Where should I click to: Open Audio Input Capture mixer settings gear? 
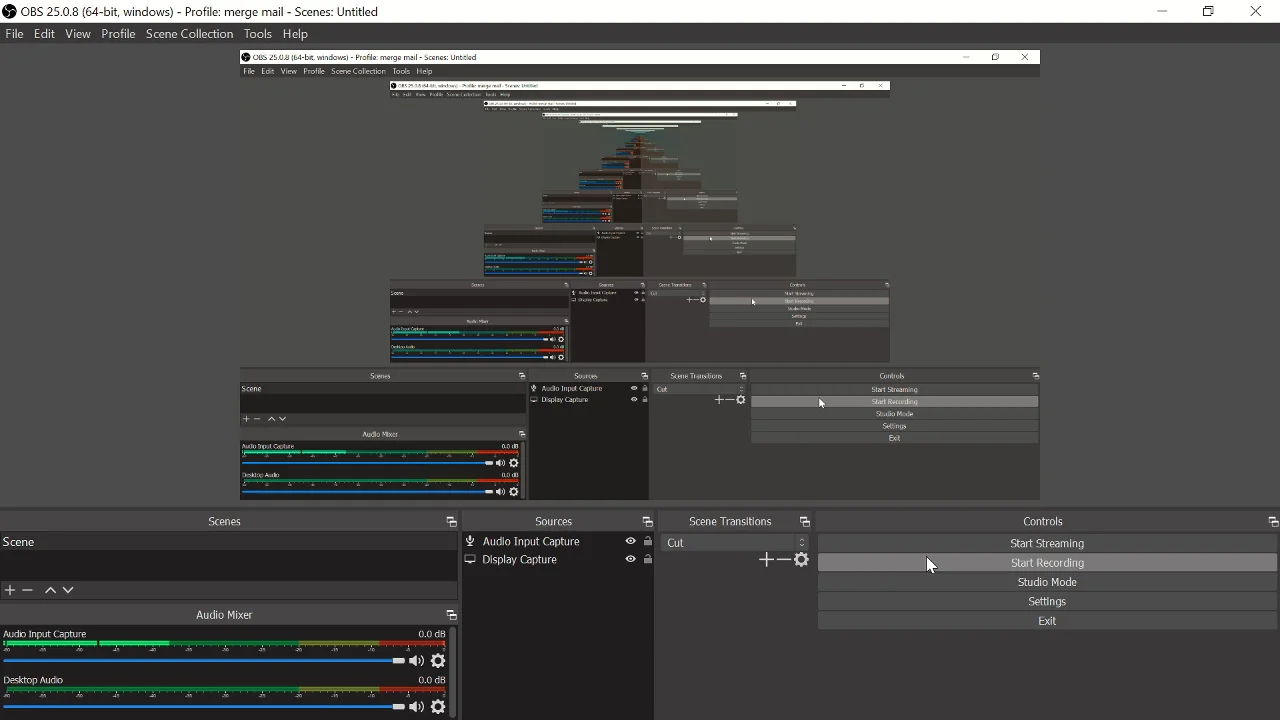pyautogui.click(x=438, y=661)
